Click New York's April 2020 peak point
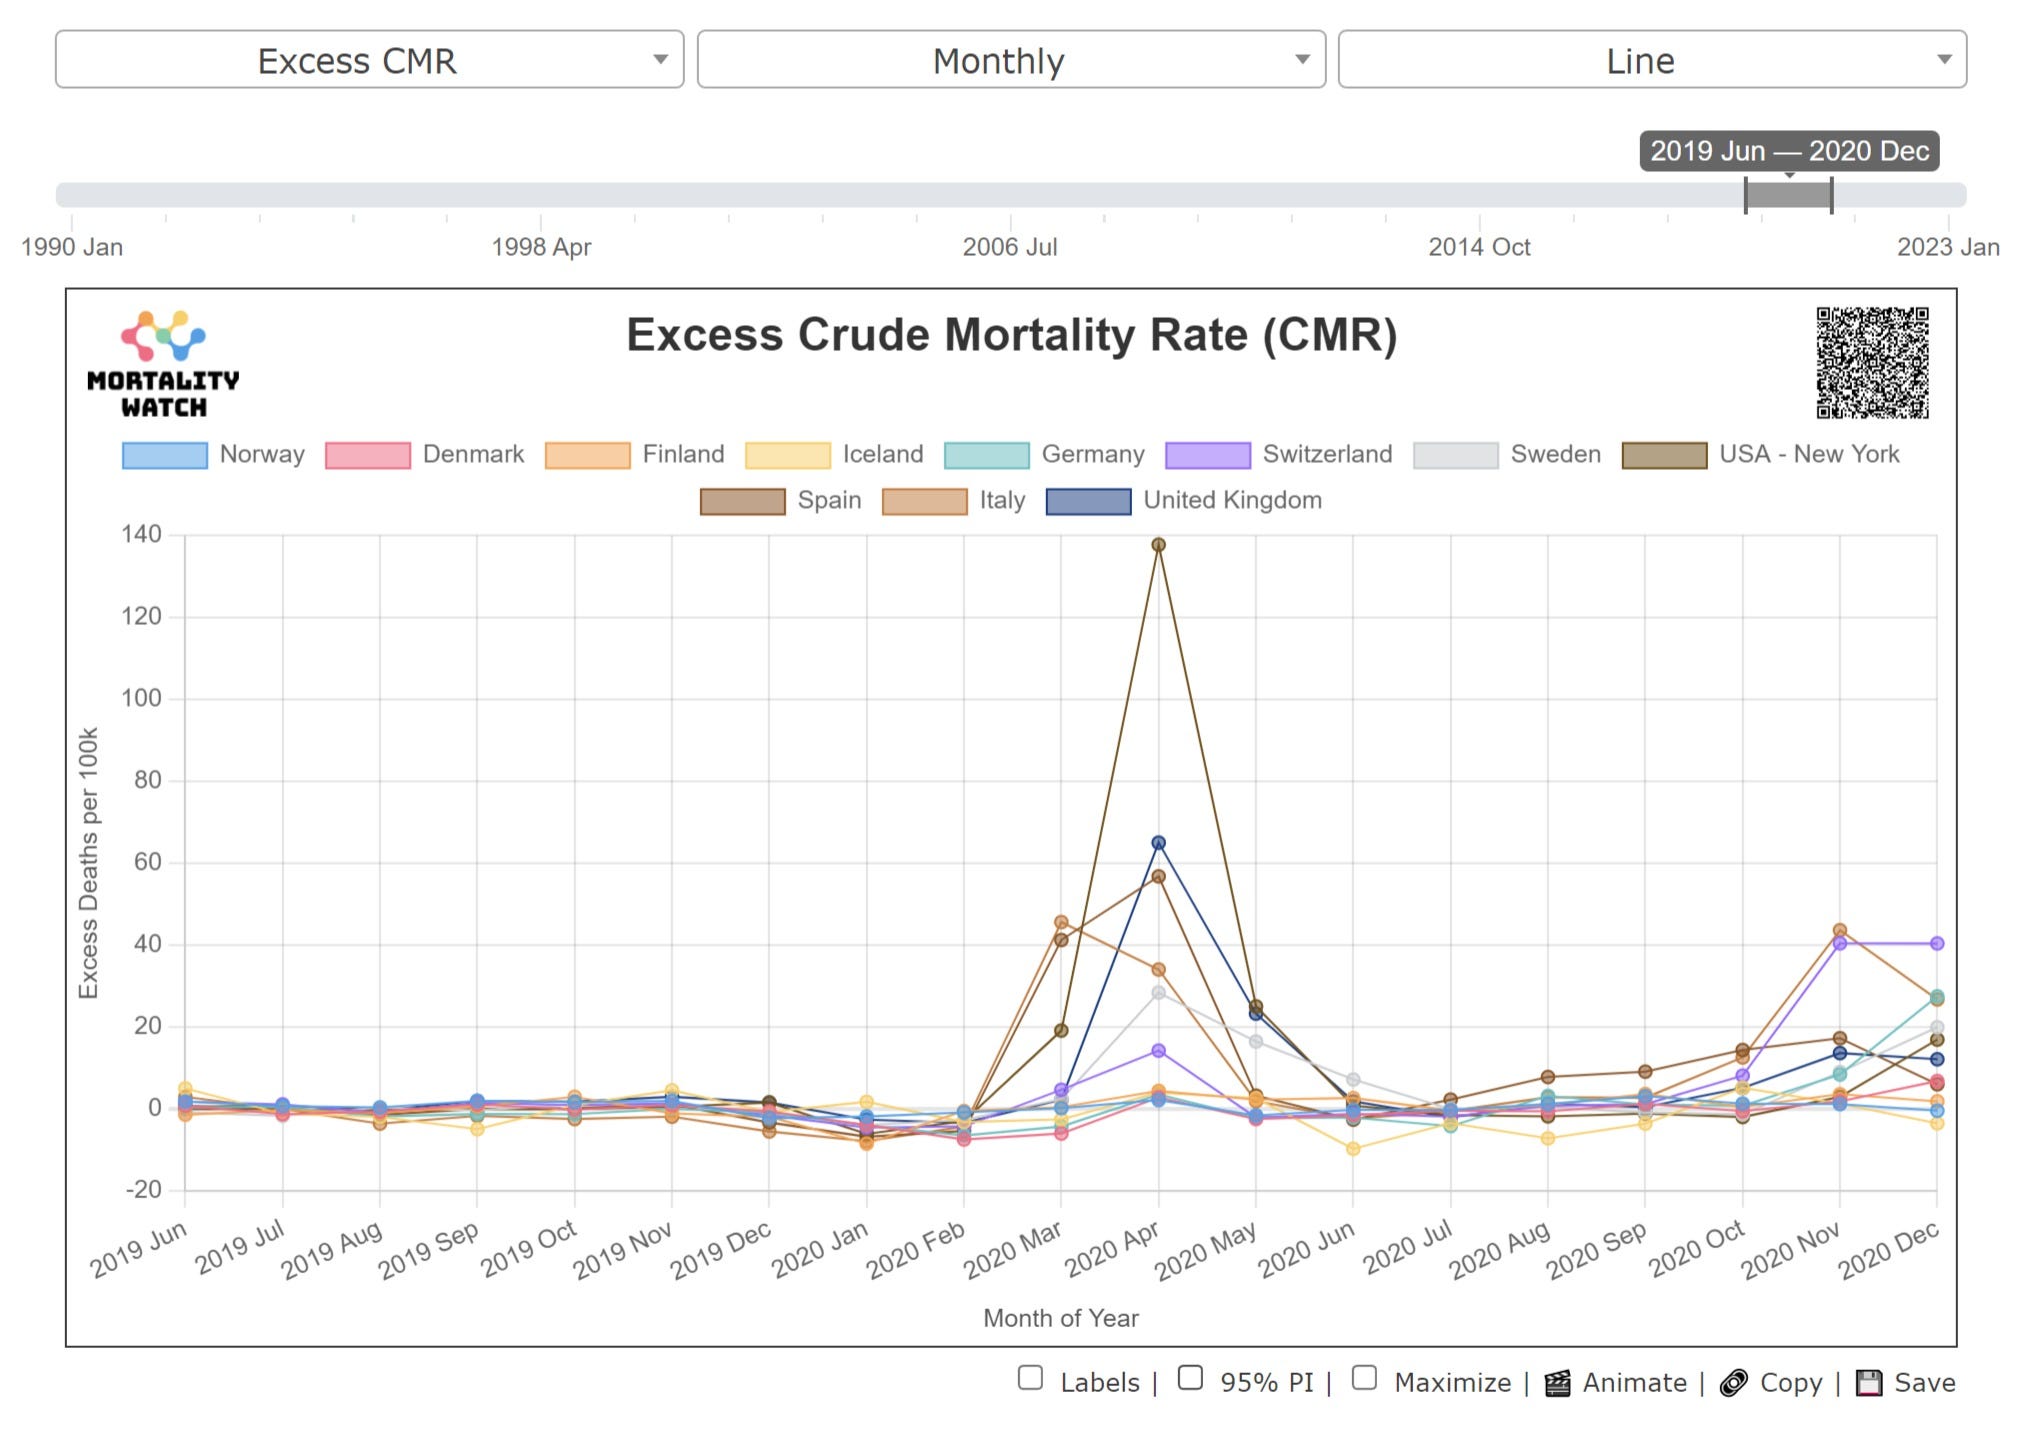 [1158, 545]
